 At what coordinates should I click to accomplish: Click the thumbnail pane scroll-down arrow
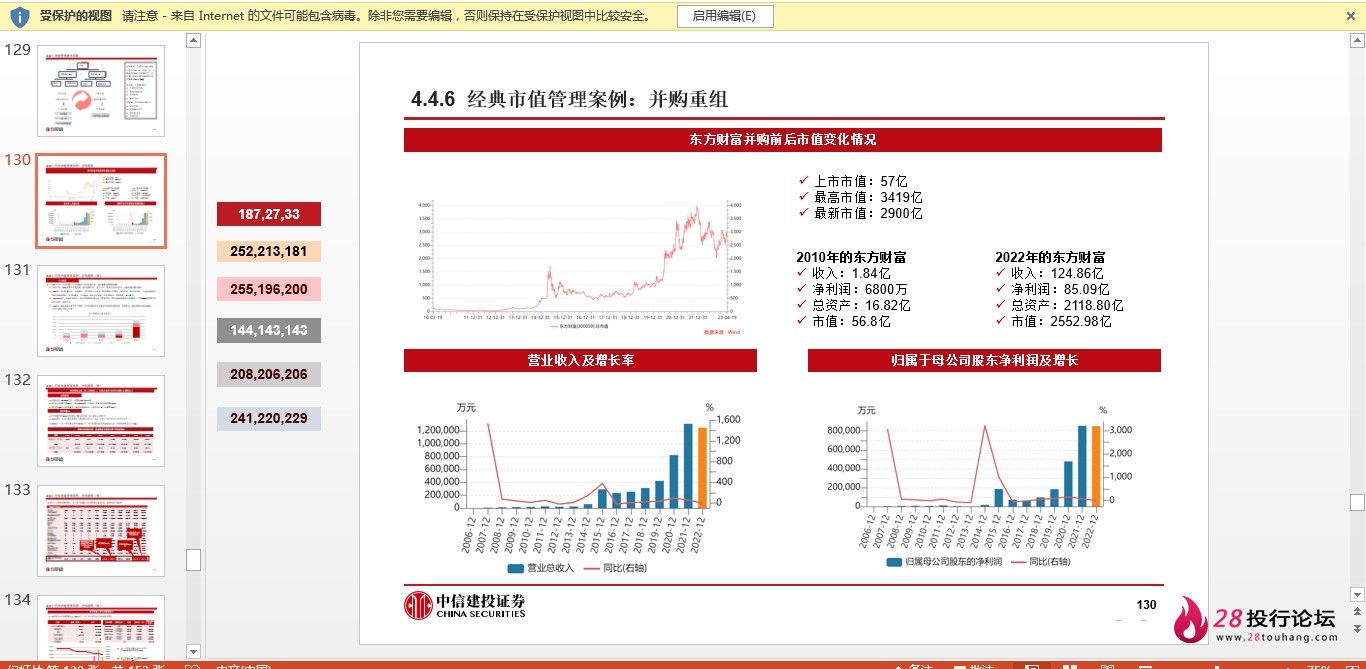[x=194, y=652]
